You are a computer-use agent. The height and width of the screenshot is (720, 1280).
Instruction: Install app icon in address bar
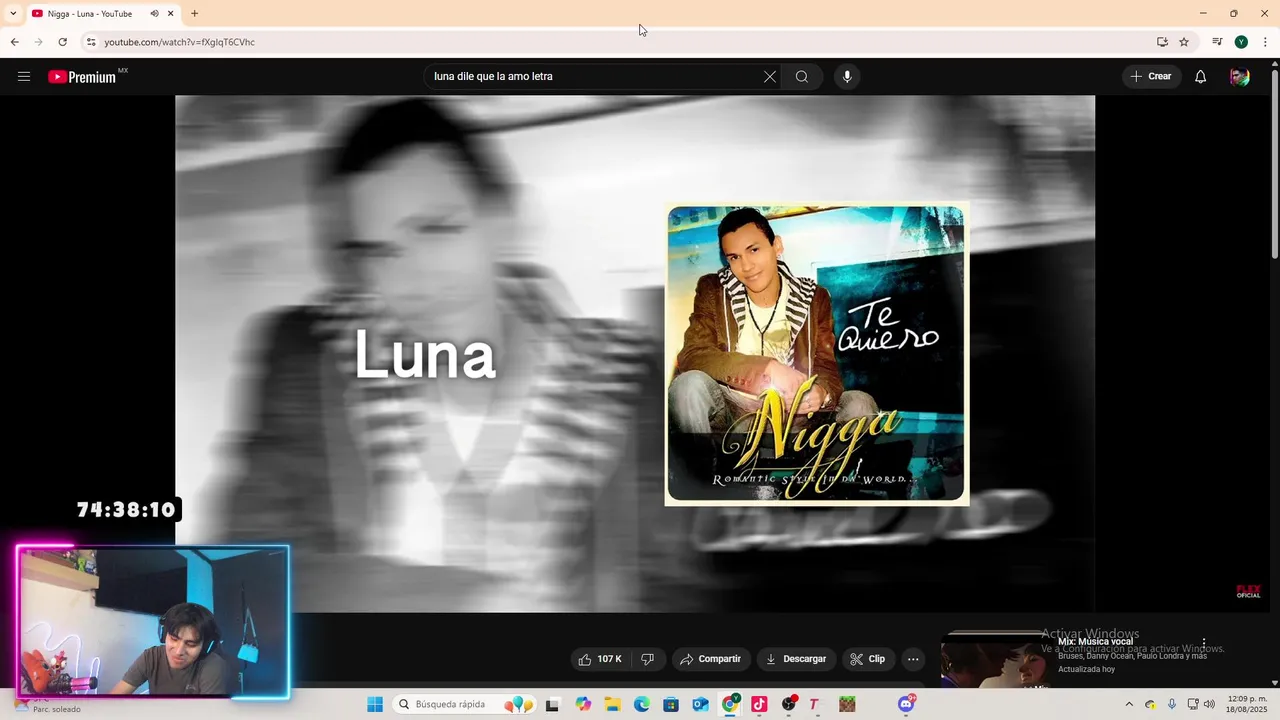coord(1162,42)
